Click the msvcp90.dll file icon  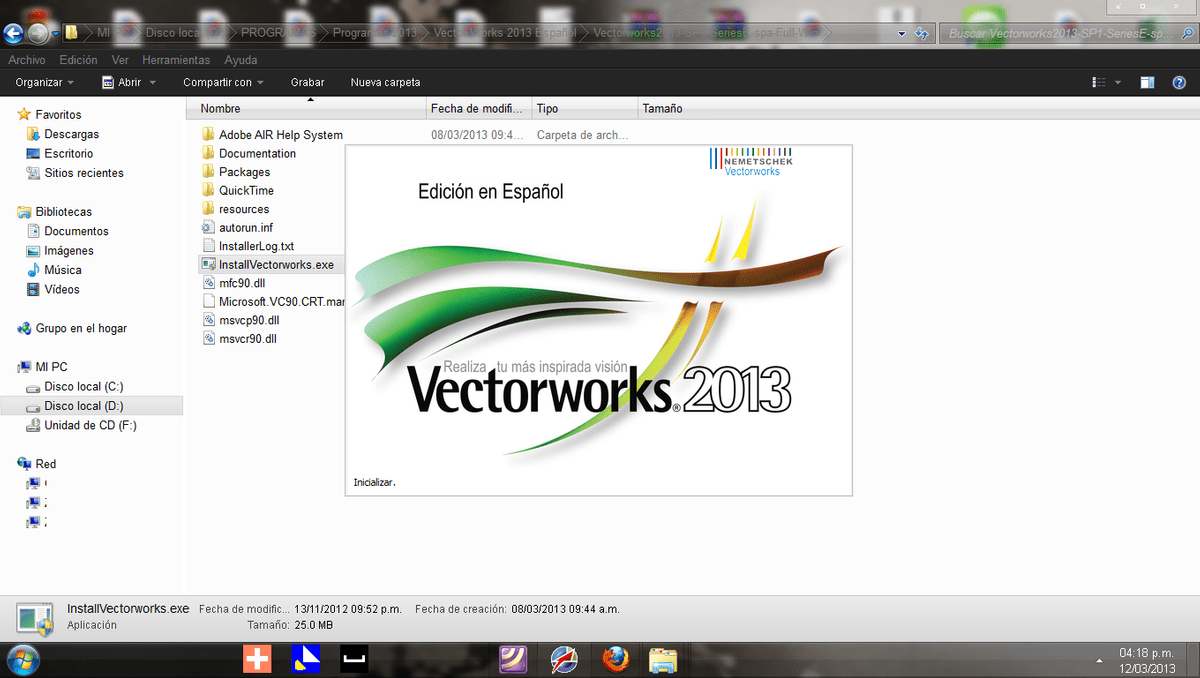pos(208,320)
